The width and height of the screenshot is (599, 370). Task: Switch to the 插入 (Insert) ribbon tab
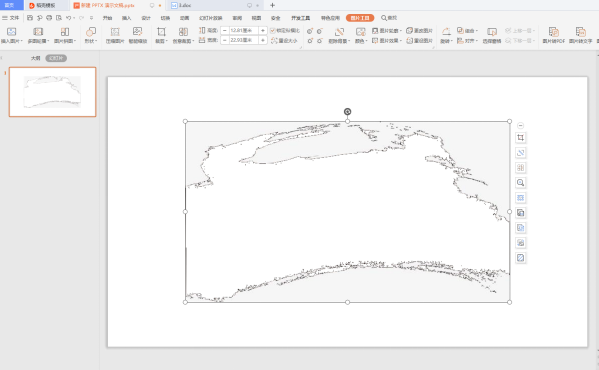click(126, 18)
